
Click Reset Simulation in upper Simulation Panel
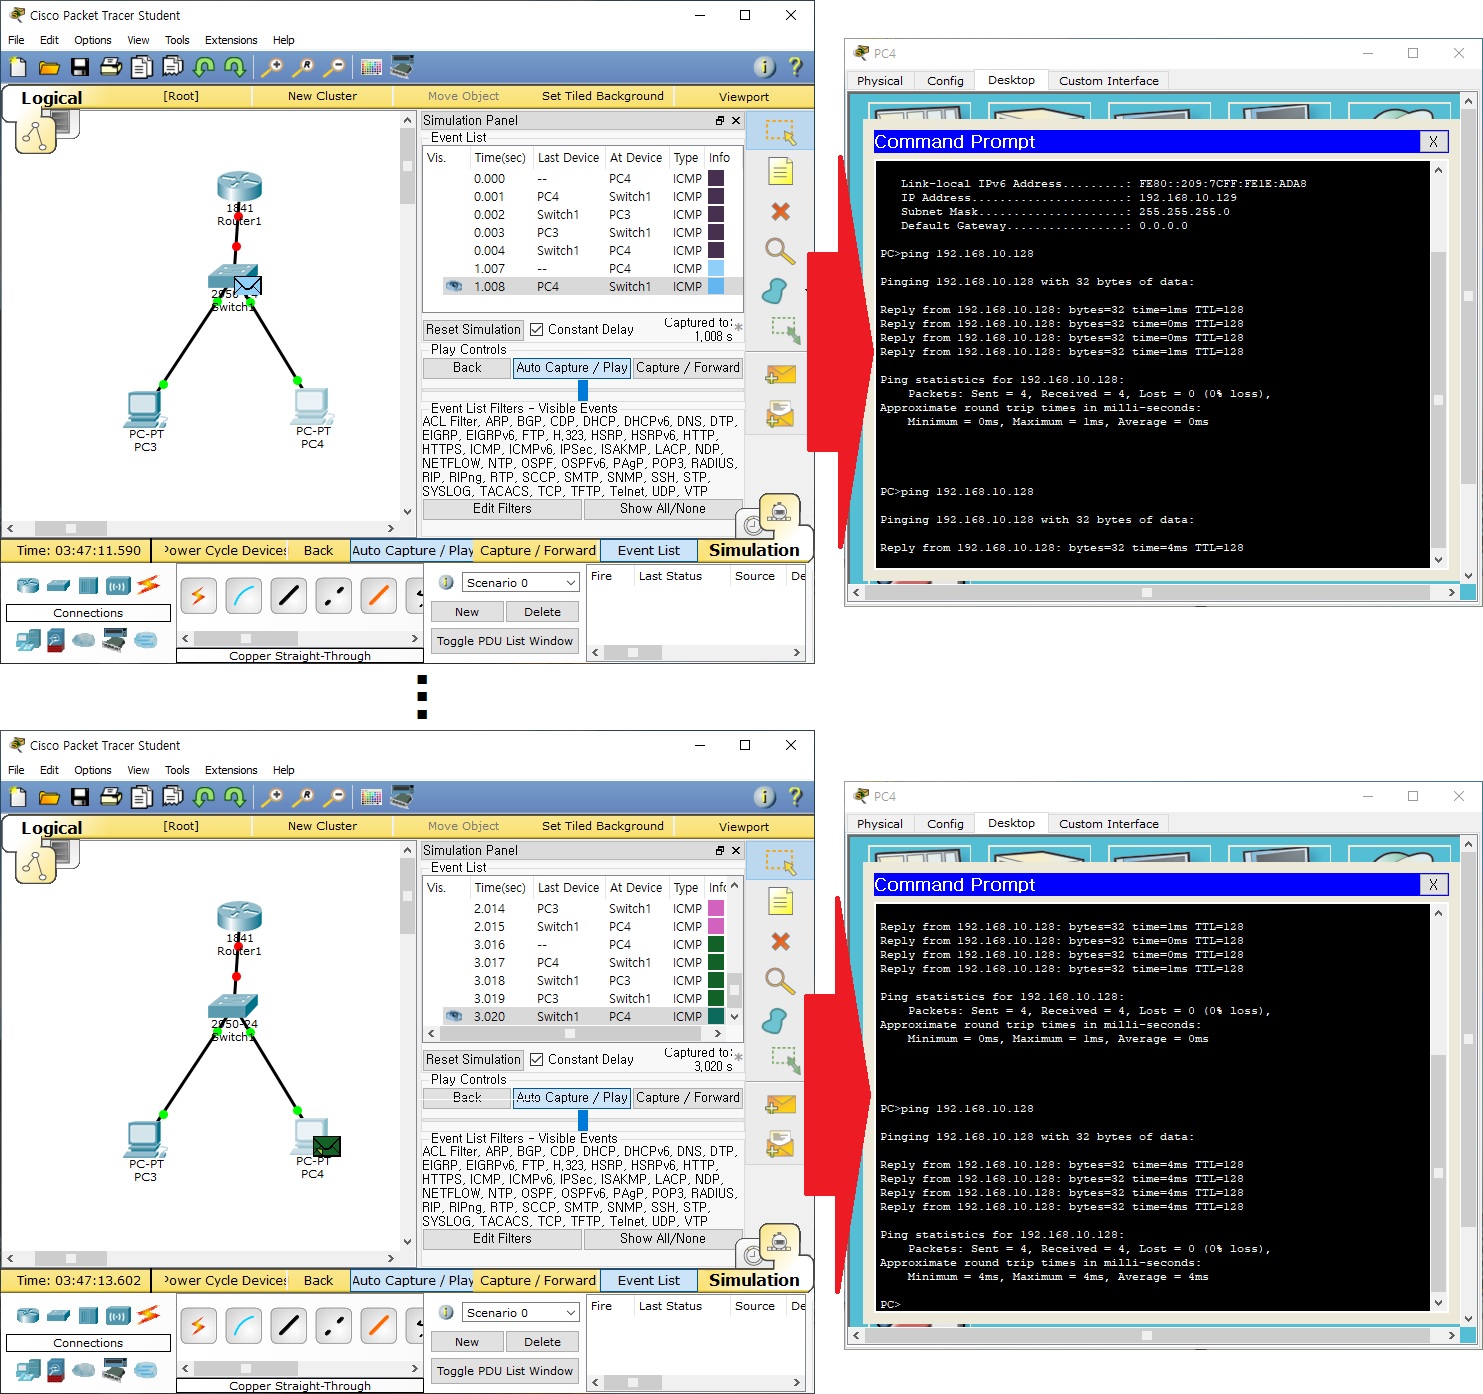tap(473, 329)
